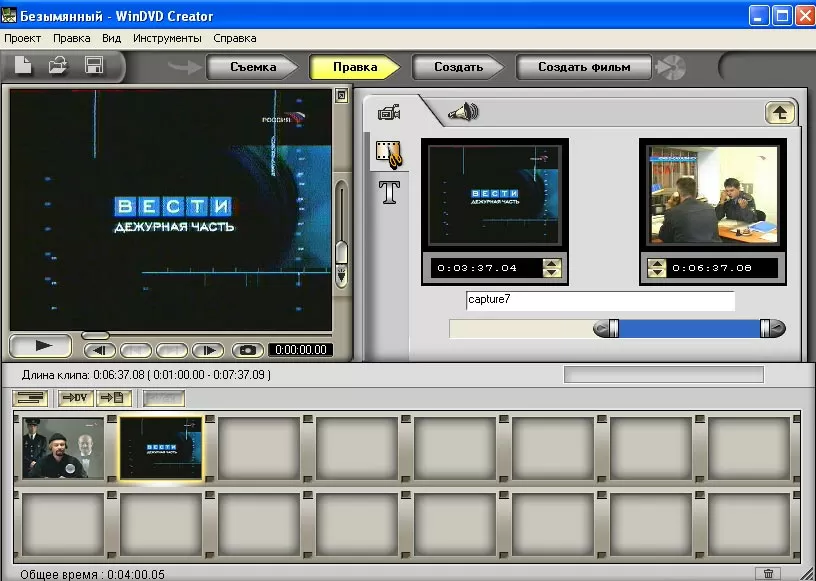This screenshot has width=816, height=581.
Task: Click the blue trim range slider
Action: (690, 329)
